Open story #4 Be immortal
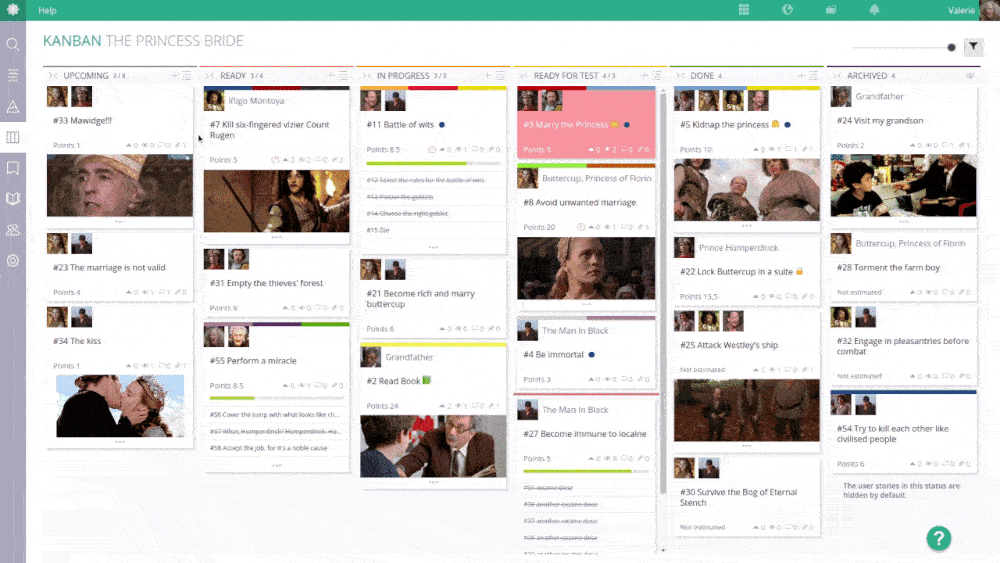The height and width of the screenshot is (563, 1000). (x=553, y=355)
